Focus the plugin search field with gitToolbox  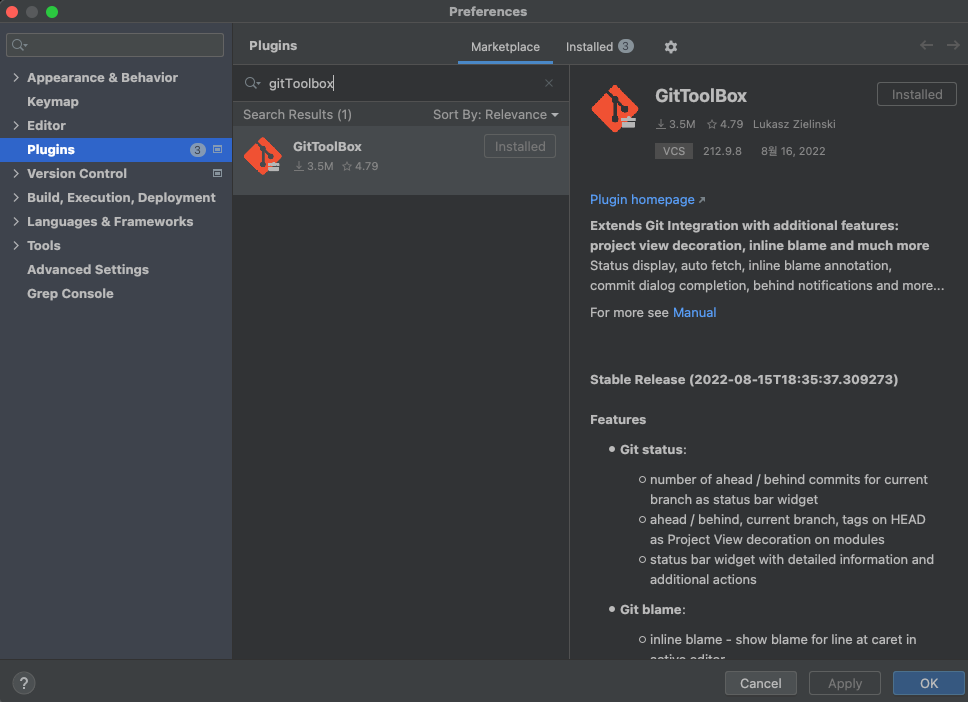[401, 83]
